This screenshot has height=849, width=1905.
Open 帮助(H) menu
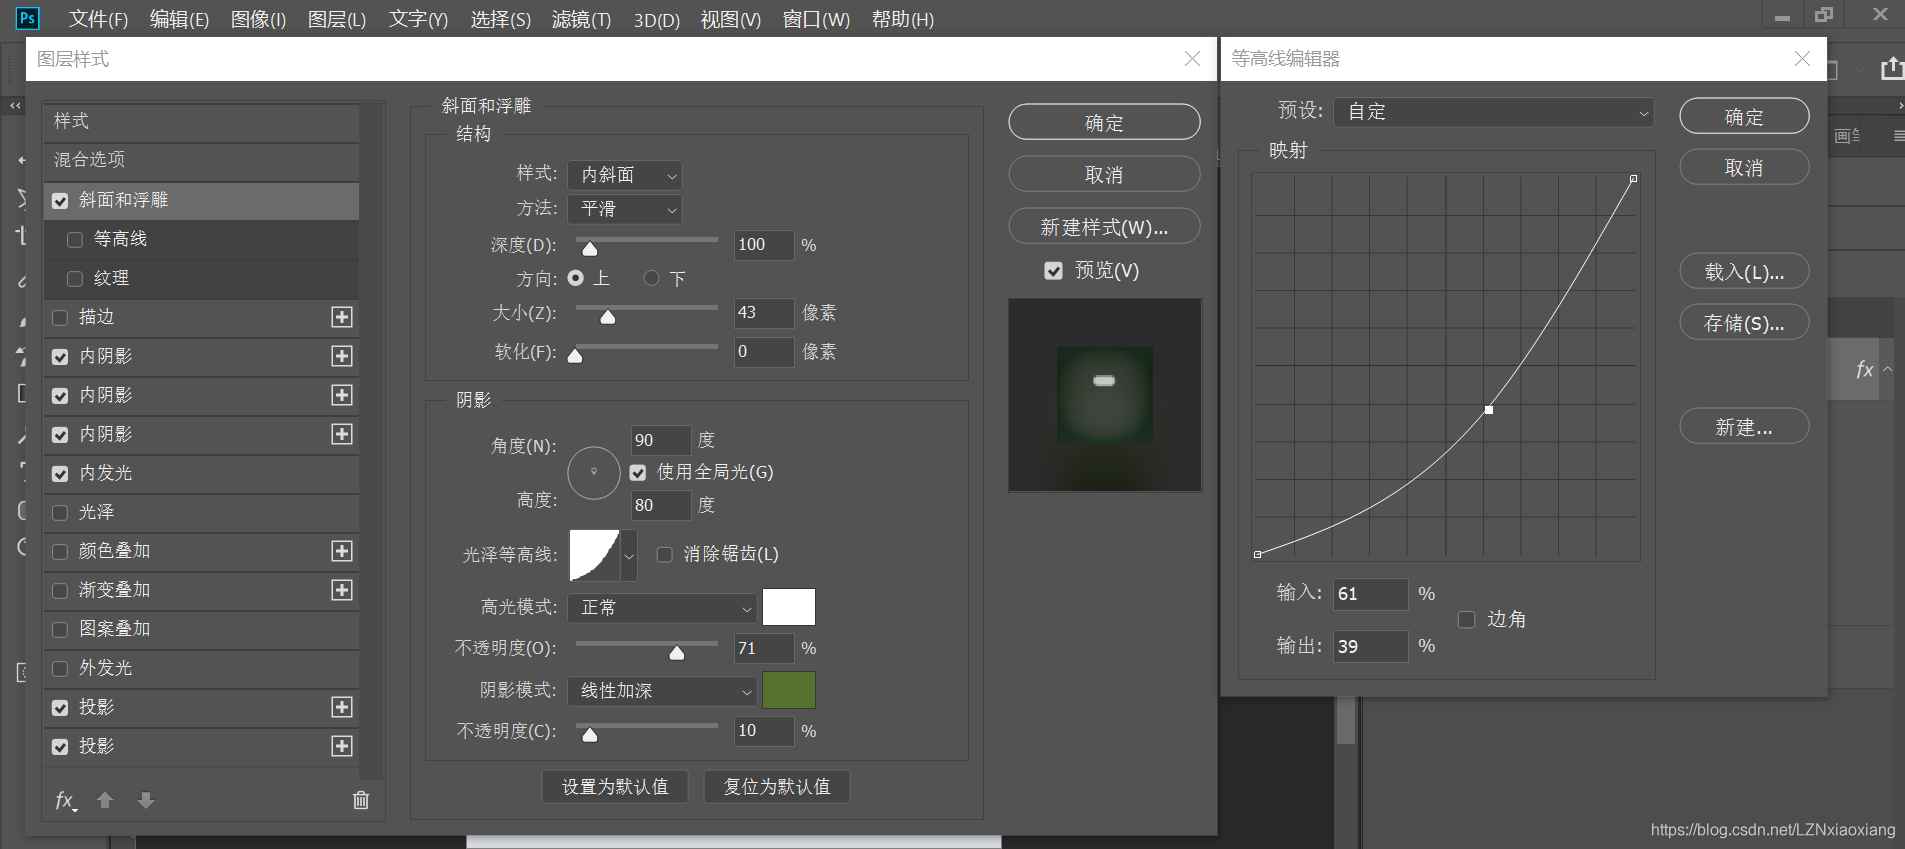coord(903,19)
